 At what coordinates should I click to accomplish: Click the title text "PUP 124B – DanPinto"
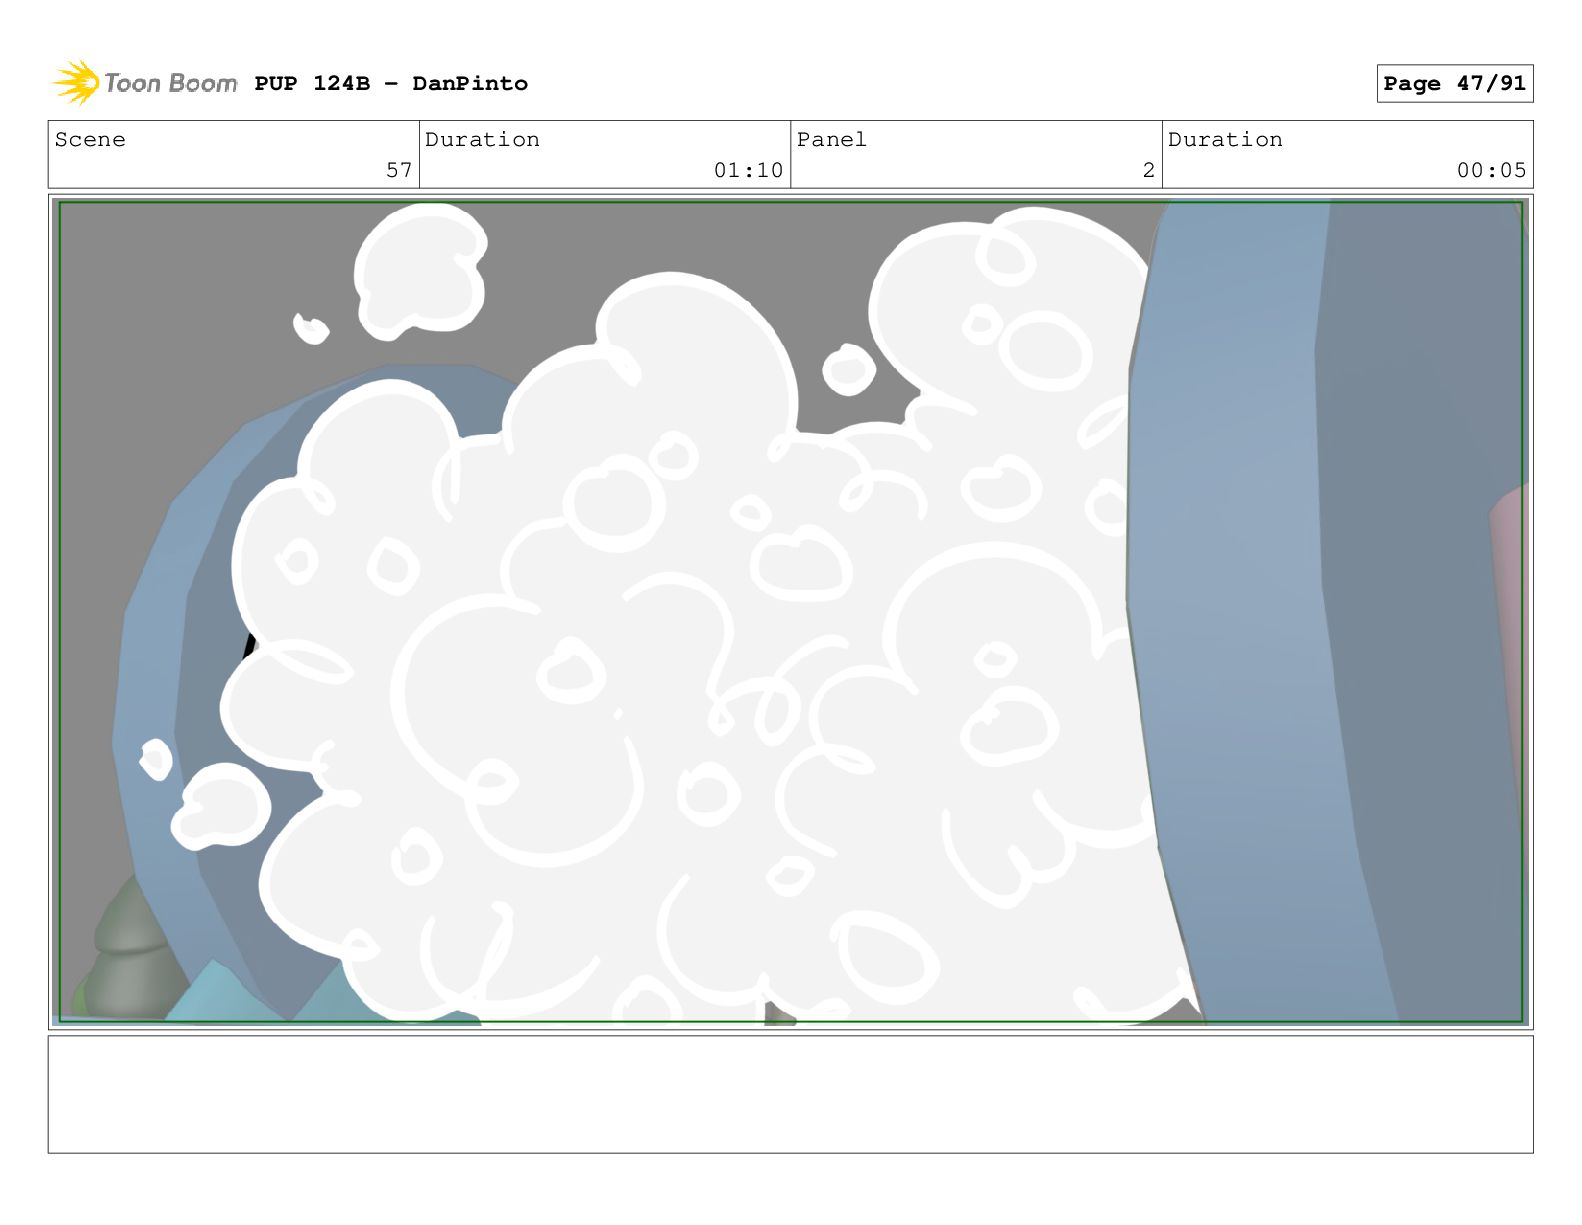(x=391, y=84)
